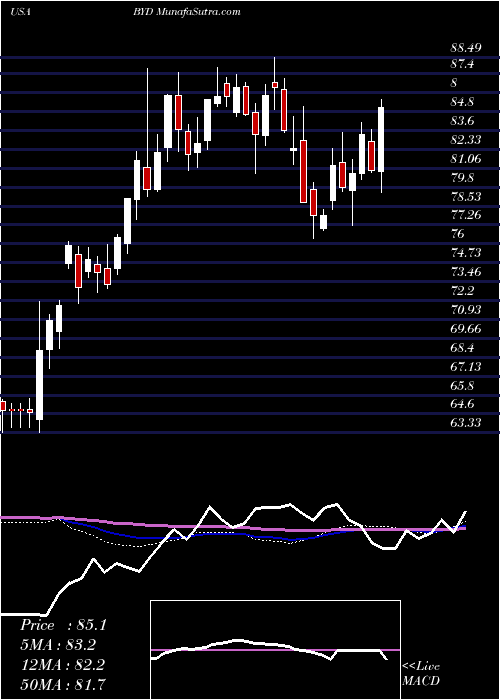The width and height of the screenshot is (500, 700).
Task: Click the 83.6 price level label
Action: point(462,121)
